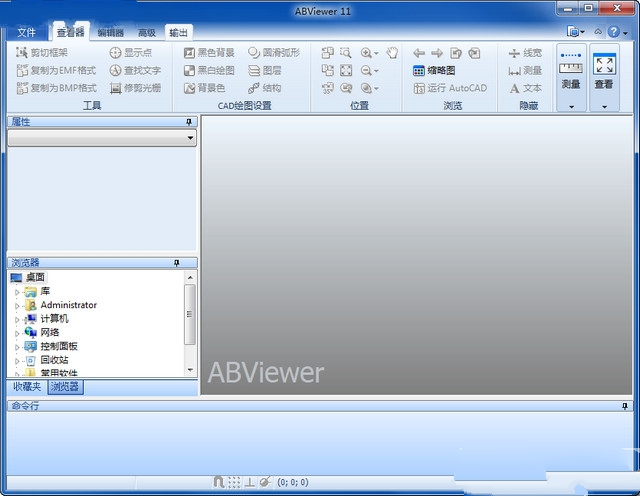Click the zoom out magnifier icon
Screen dimensions: 640x496
pyautogui.click(x=366, y=71)
